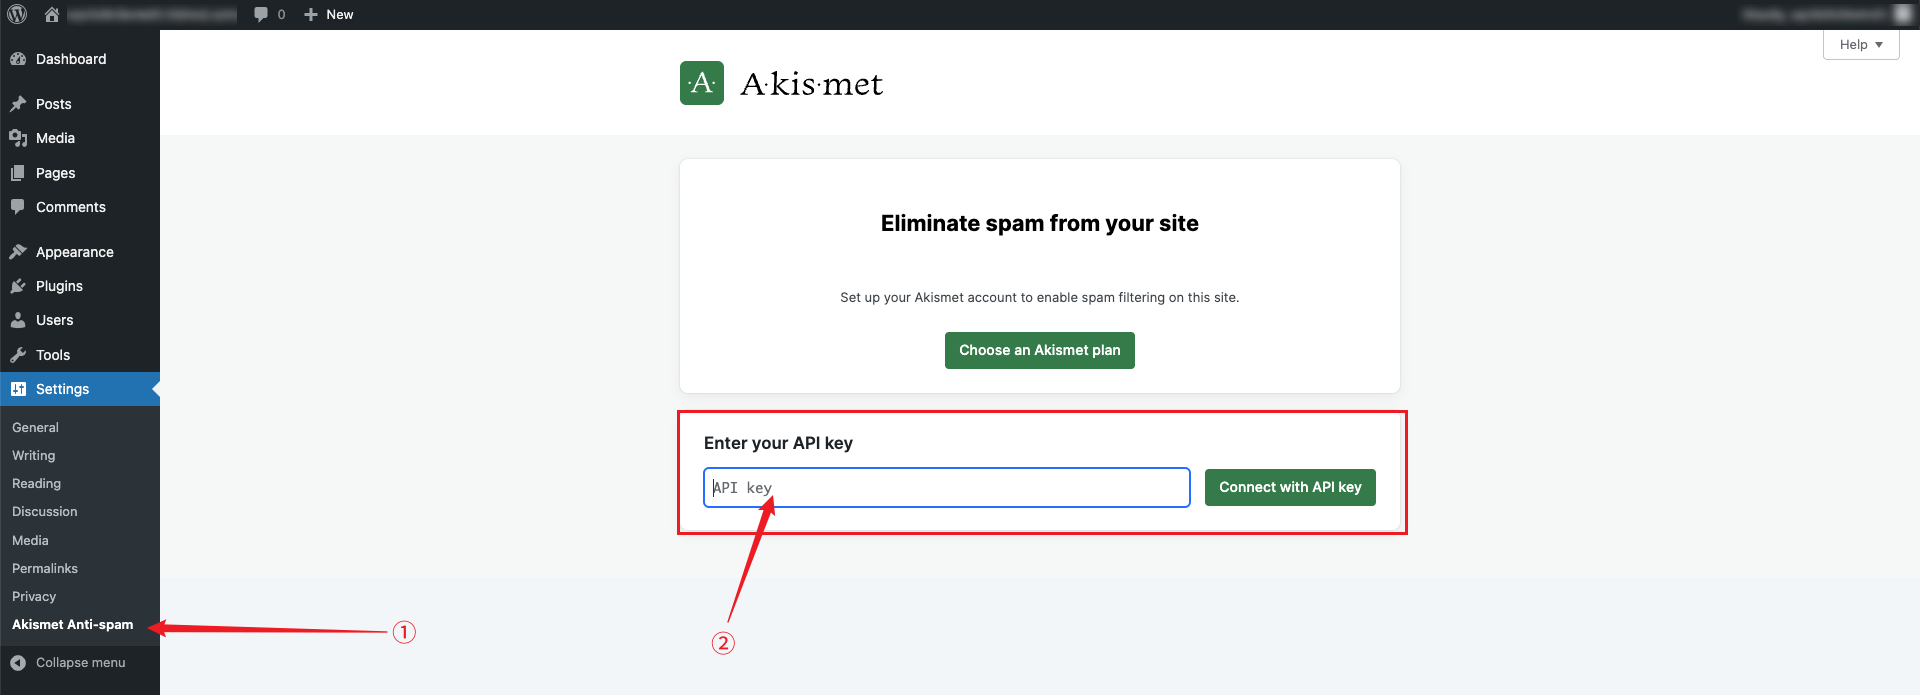Open the Discussion settings submenu item
Viewport: 1920px width, 695px height.
[45, 511]
